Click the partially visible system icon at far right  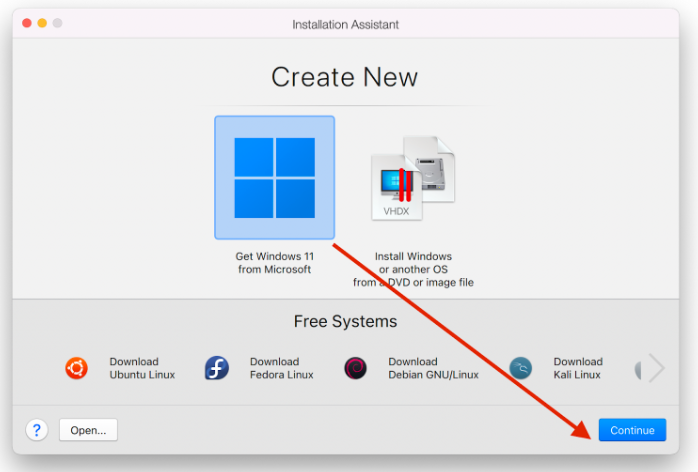pyautogui.click(x=637, y=369)
